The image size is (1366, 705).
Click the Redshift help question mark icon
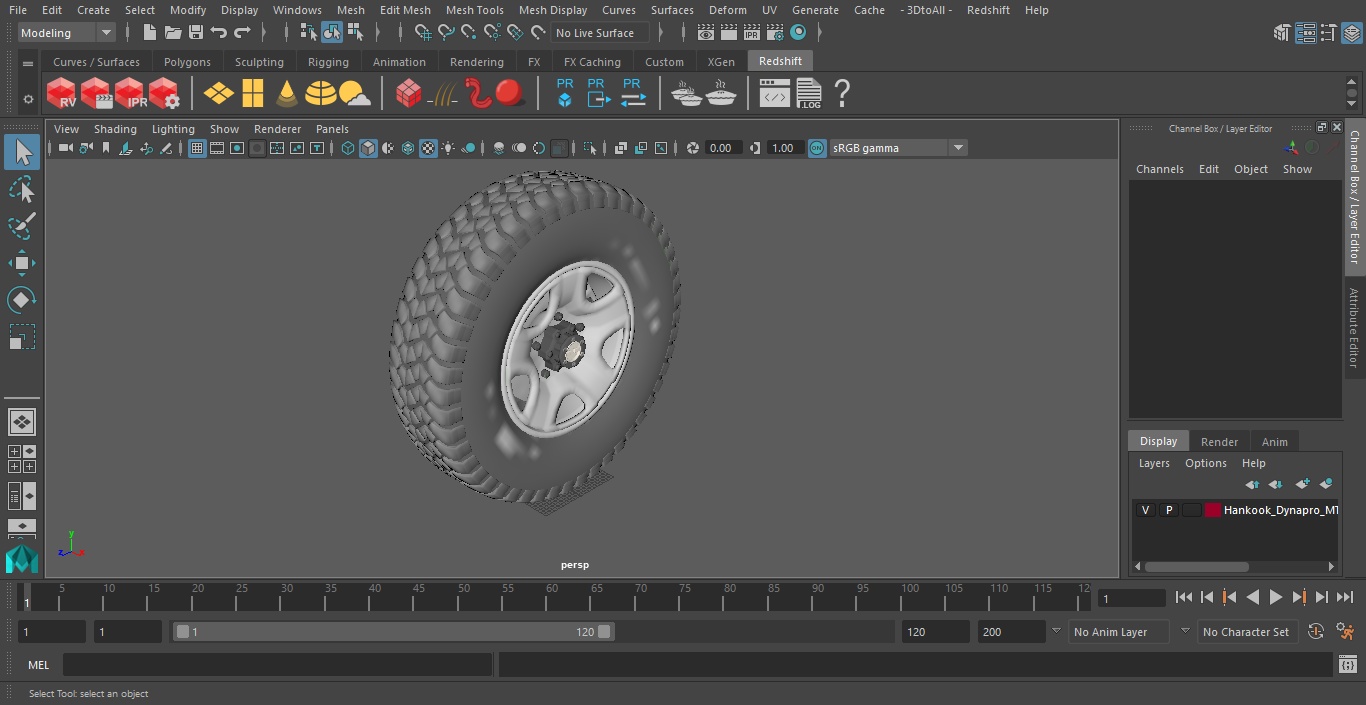842,94
